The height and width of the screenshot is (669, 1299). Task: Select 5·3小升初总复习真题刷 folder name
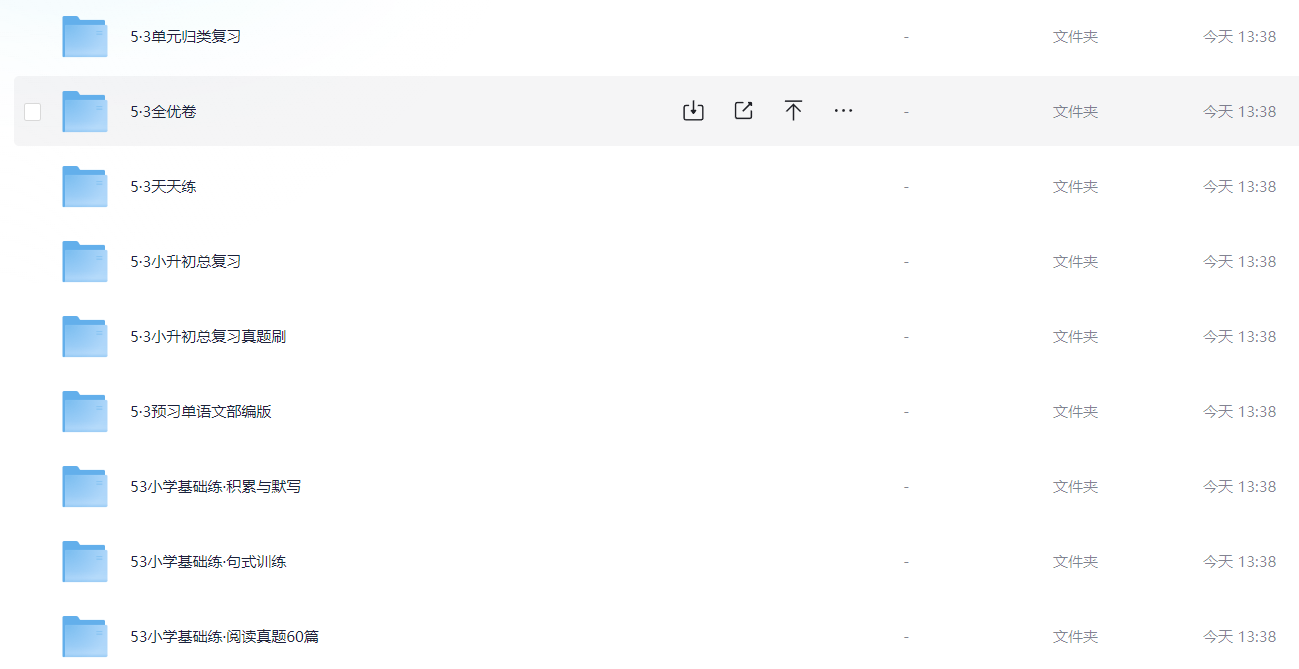(x=208, y=337)
